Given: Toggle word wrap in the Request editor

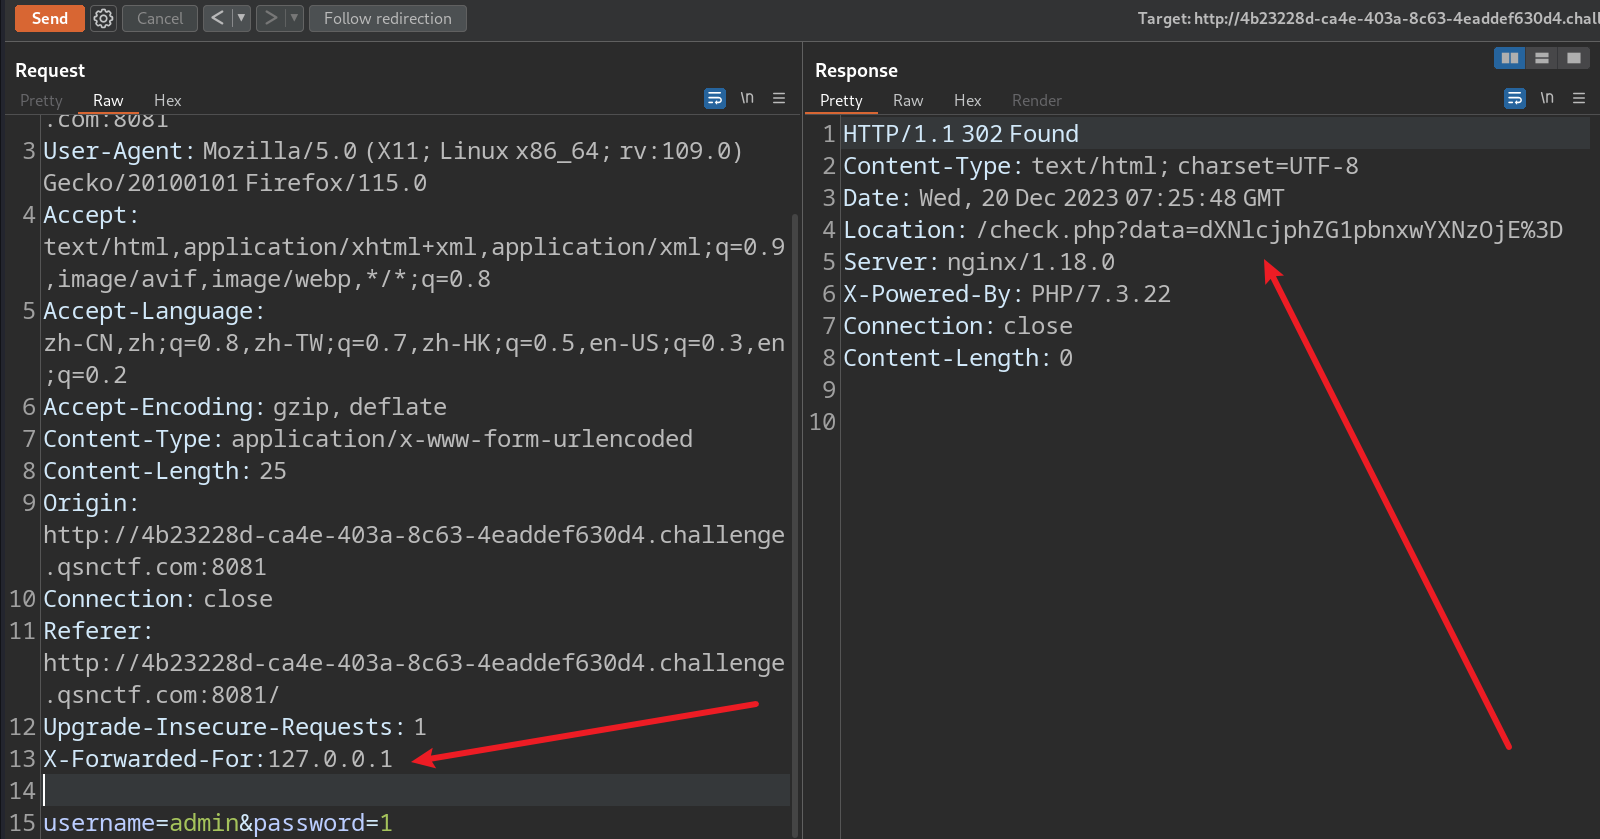Looking at the screenshot, I should coord(714,98).
